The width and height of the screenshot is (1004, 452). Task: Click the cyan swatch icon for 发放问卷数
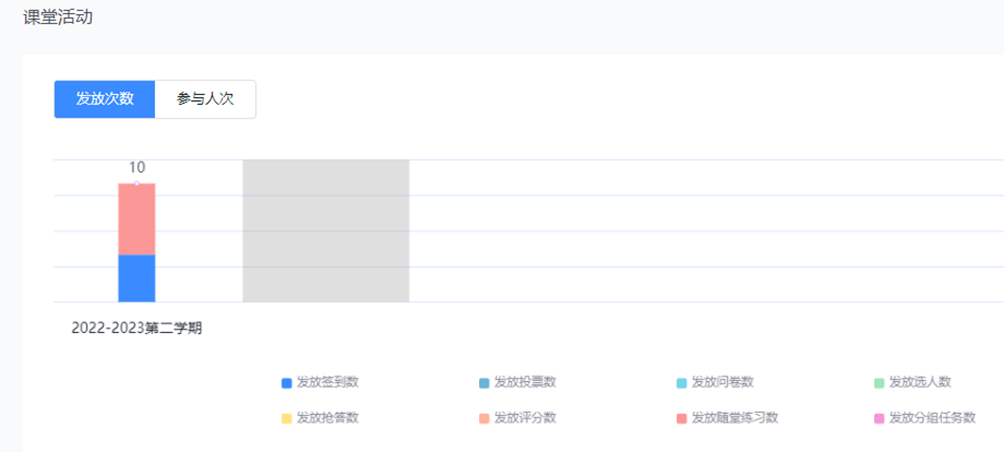(682, 383)
